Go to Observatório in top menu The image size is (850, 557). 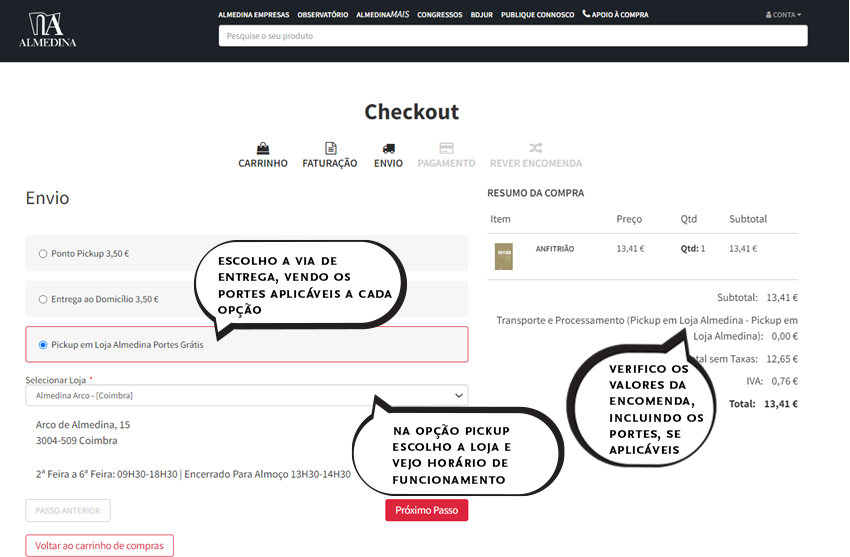pos(322,15)
